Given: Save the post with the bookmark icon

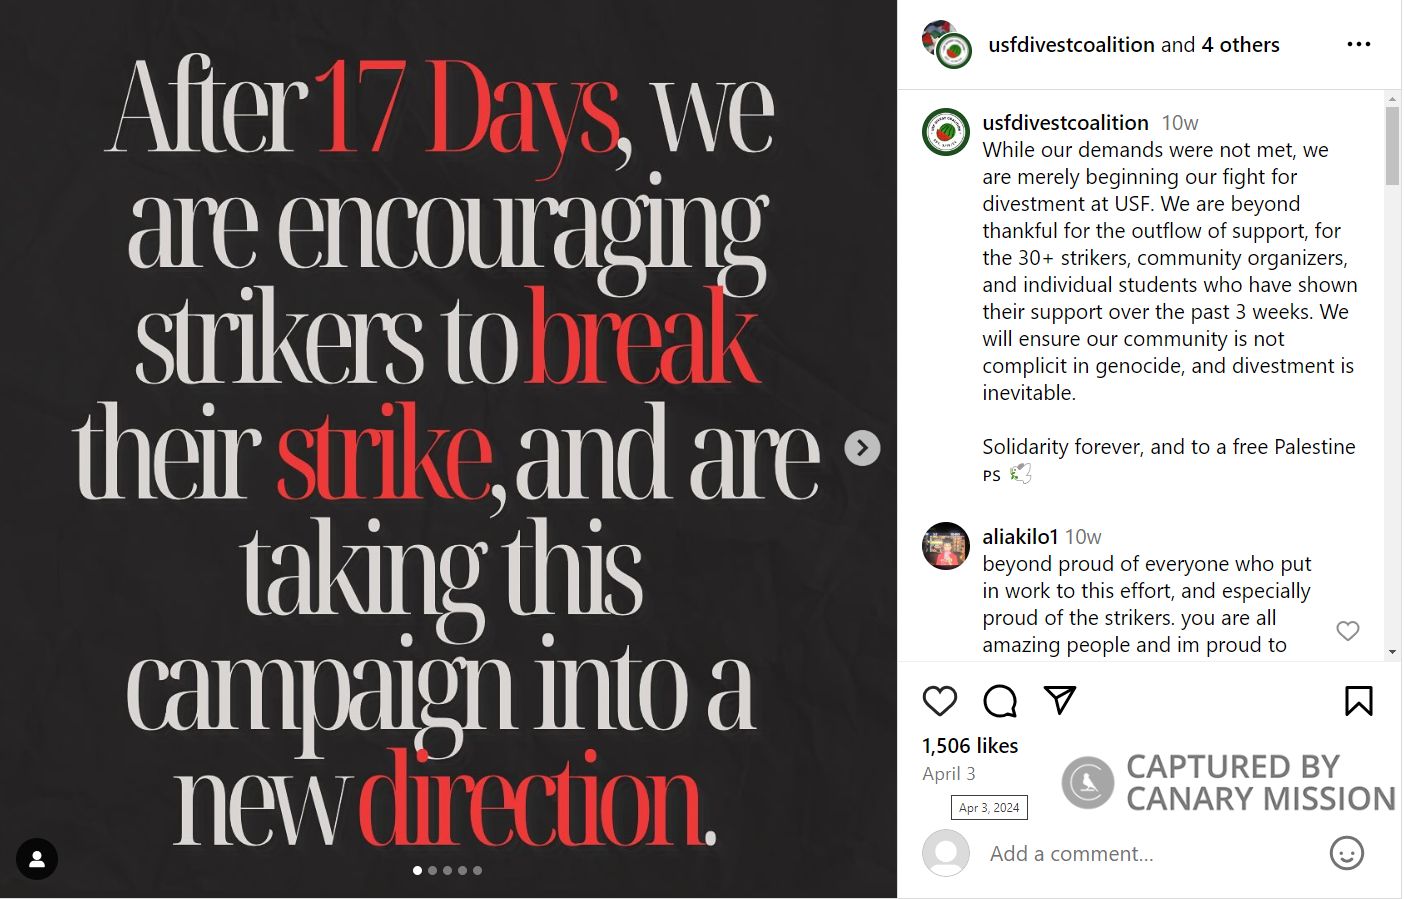Looking at the screenshot, I should tap(1358, 701).
